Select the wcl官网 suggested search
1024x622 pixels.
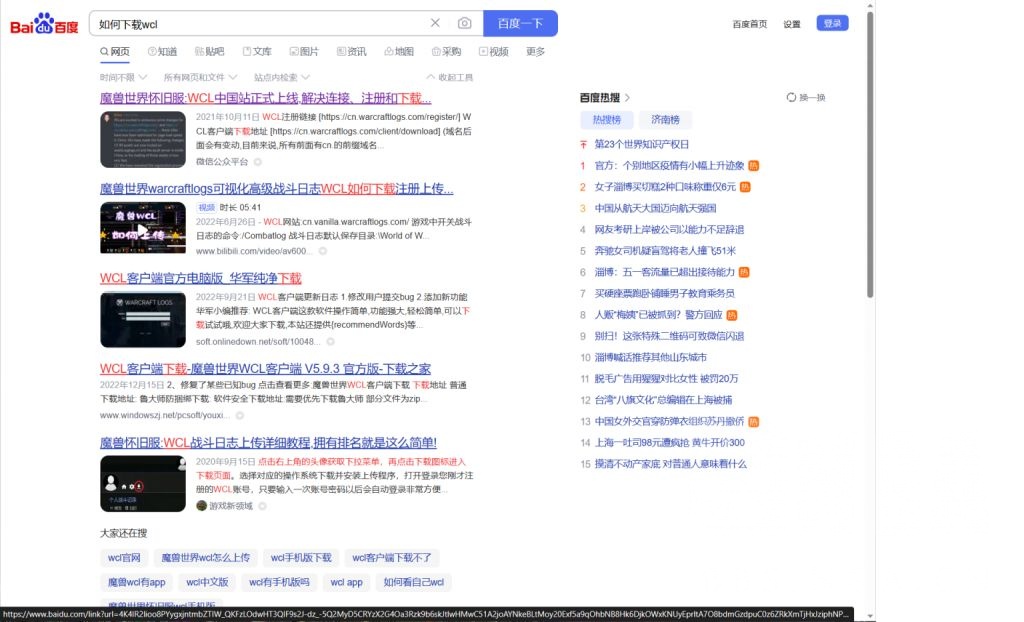(x=123, y=558)
